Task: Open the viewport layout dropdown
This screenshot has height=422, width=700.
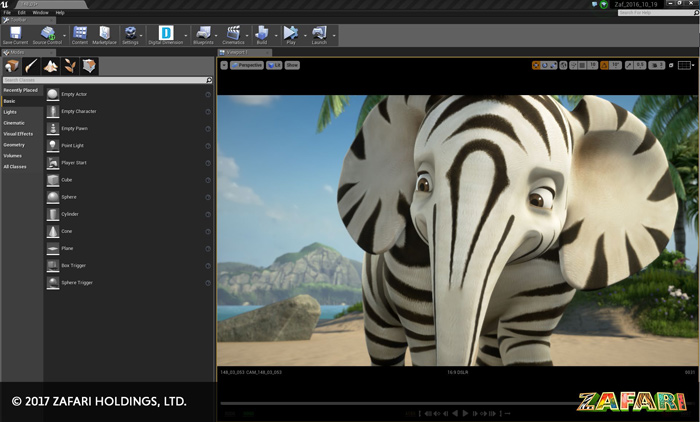Action: point(686,65)
